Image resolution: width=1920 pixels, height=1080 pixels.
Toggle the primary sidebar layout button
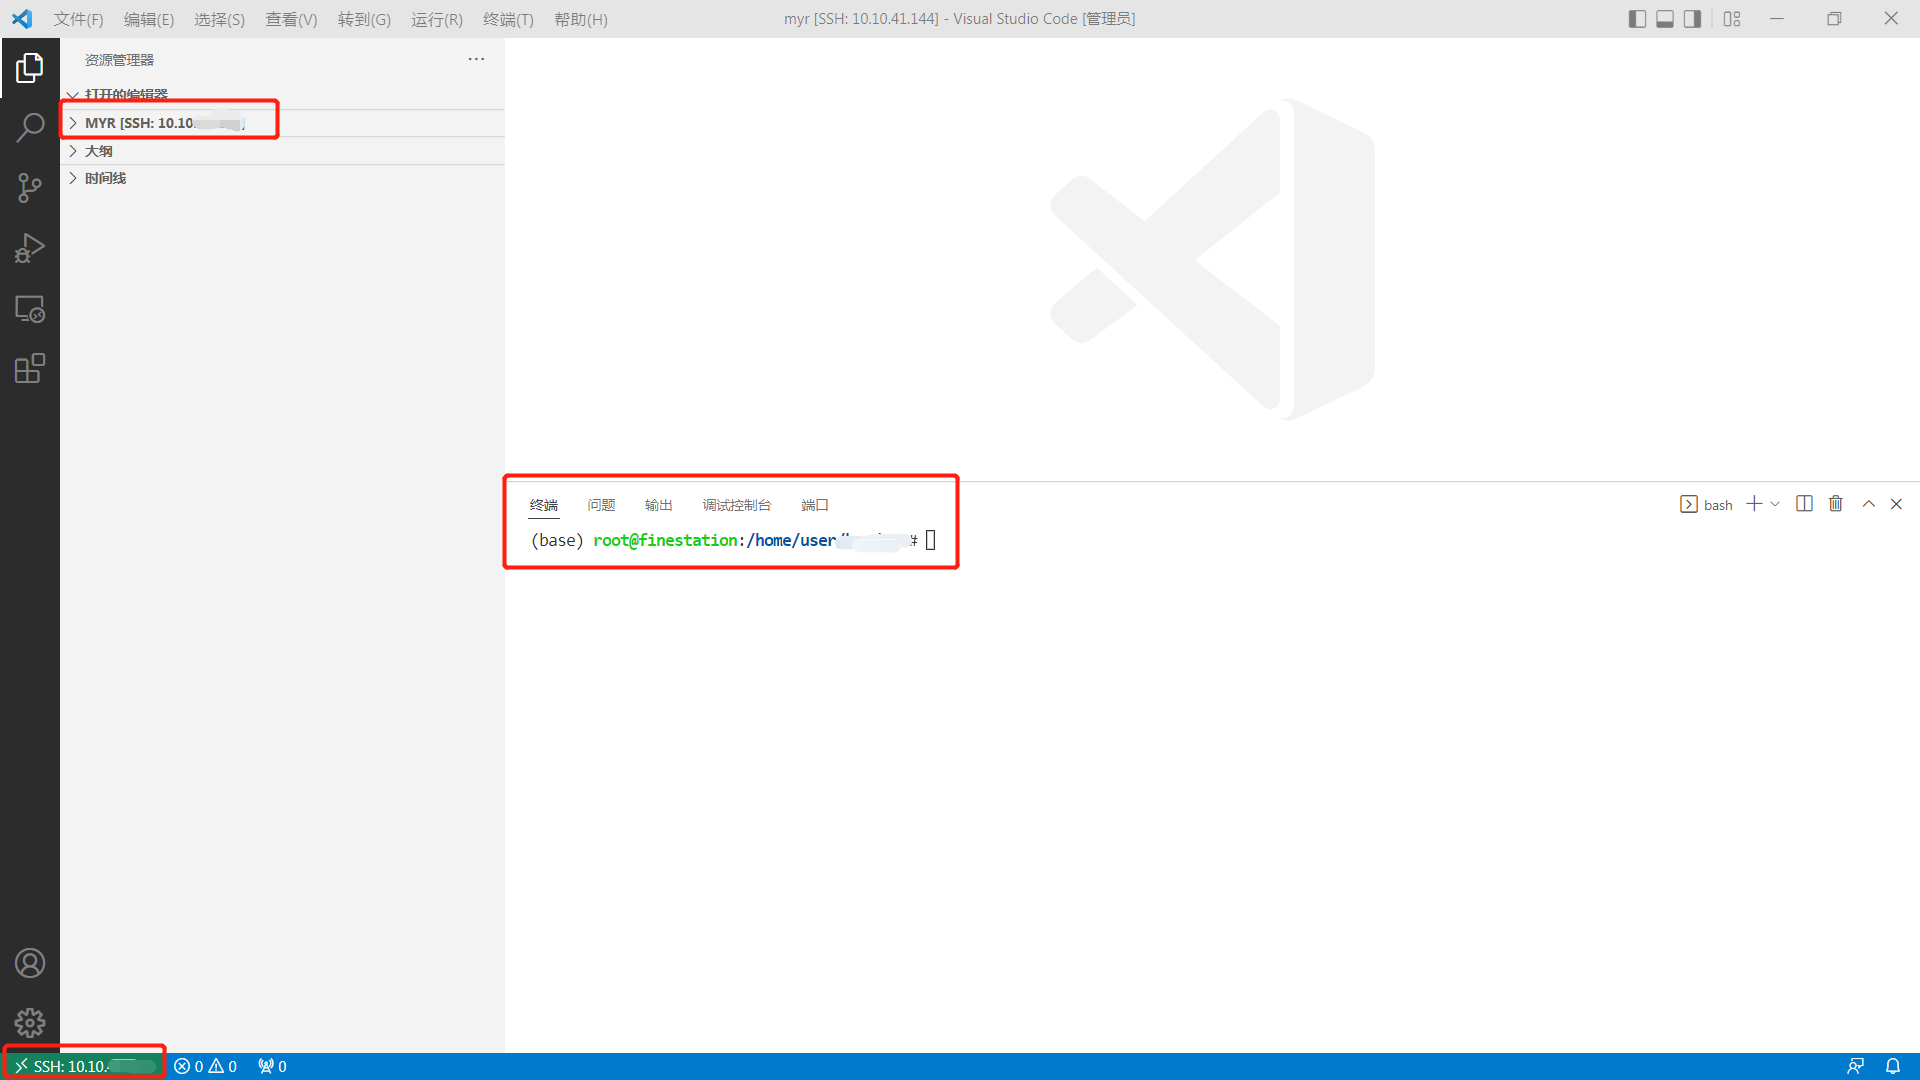(x=1637, y=19)
